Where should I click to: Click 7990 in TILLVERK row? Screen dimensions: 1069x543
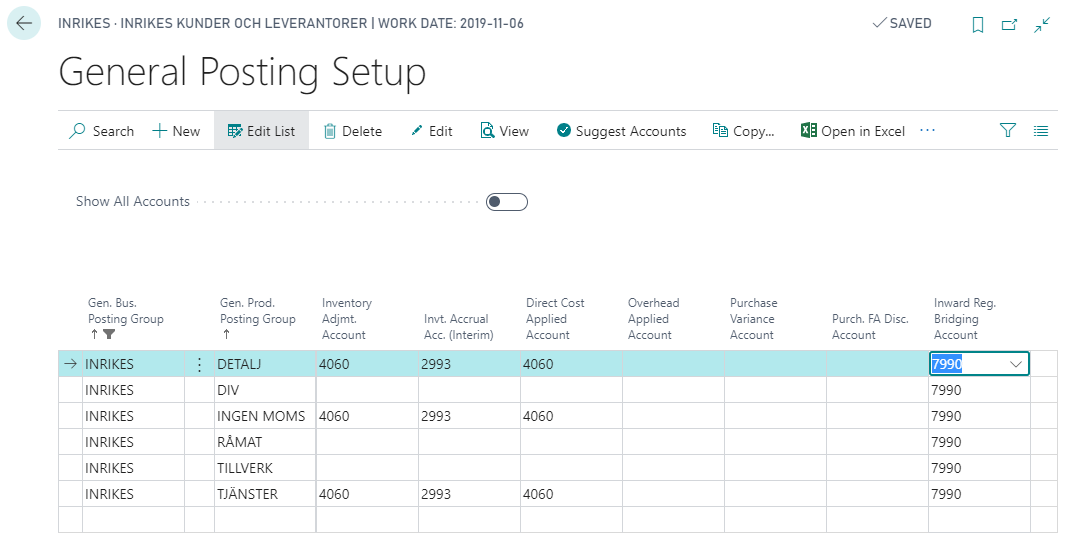(979, 468)
